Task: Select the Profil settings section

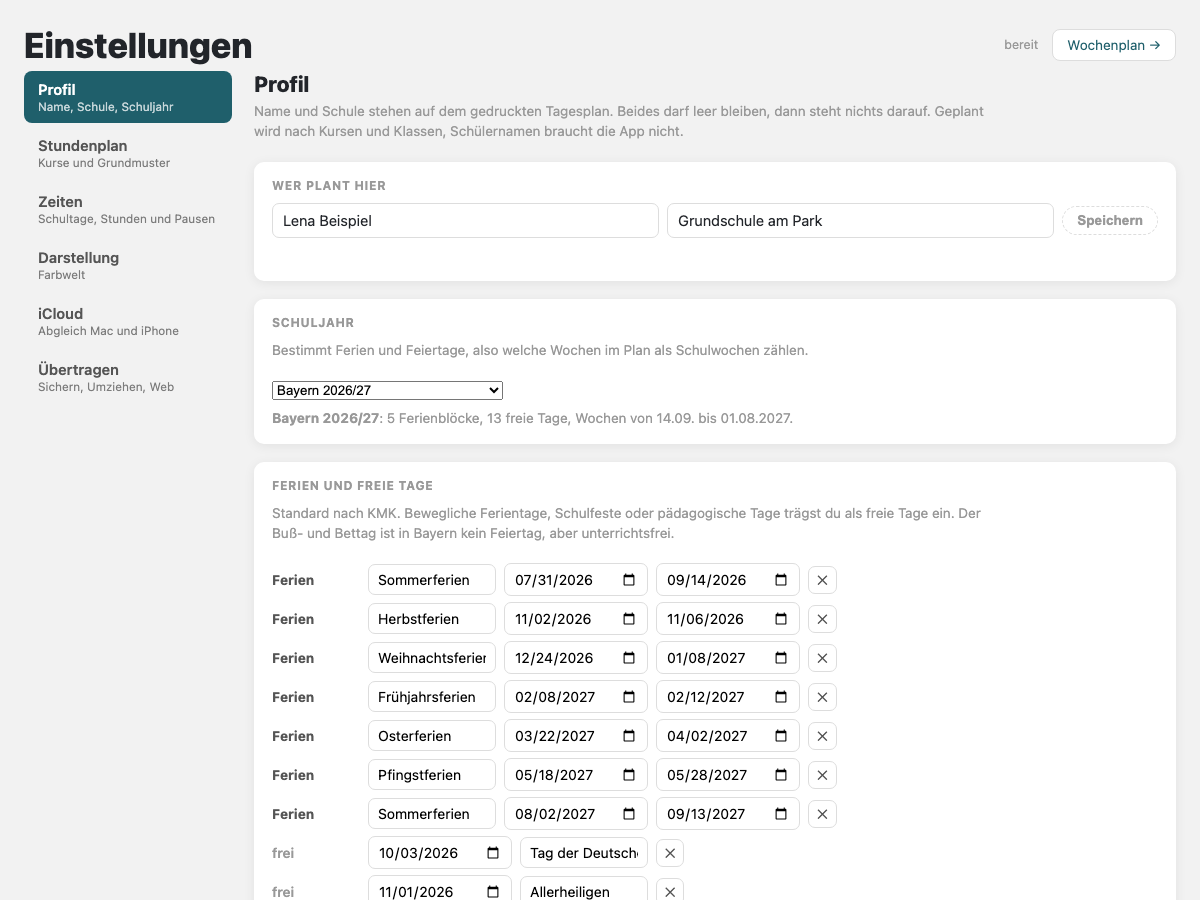Action: [x=128, y=97]
